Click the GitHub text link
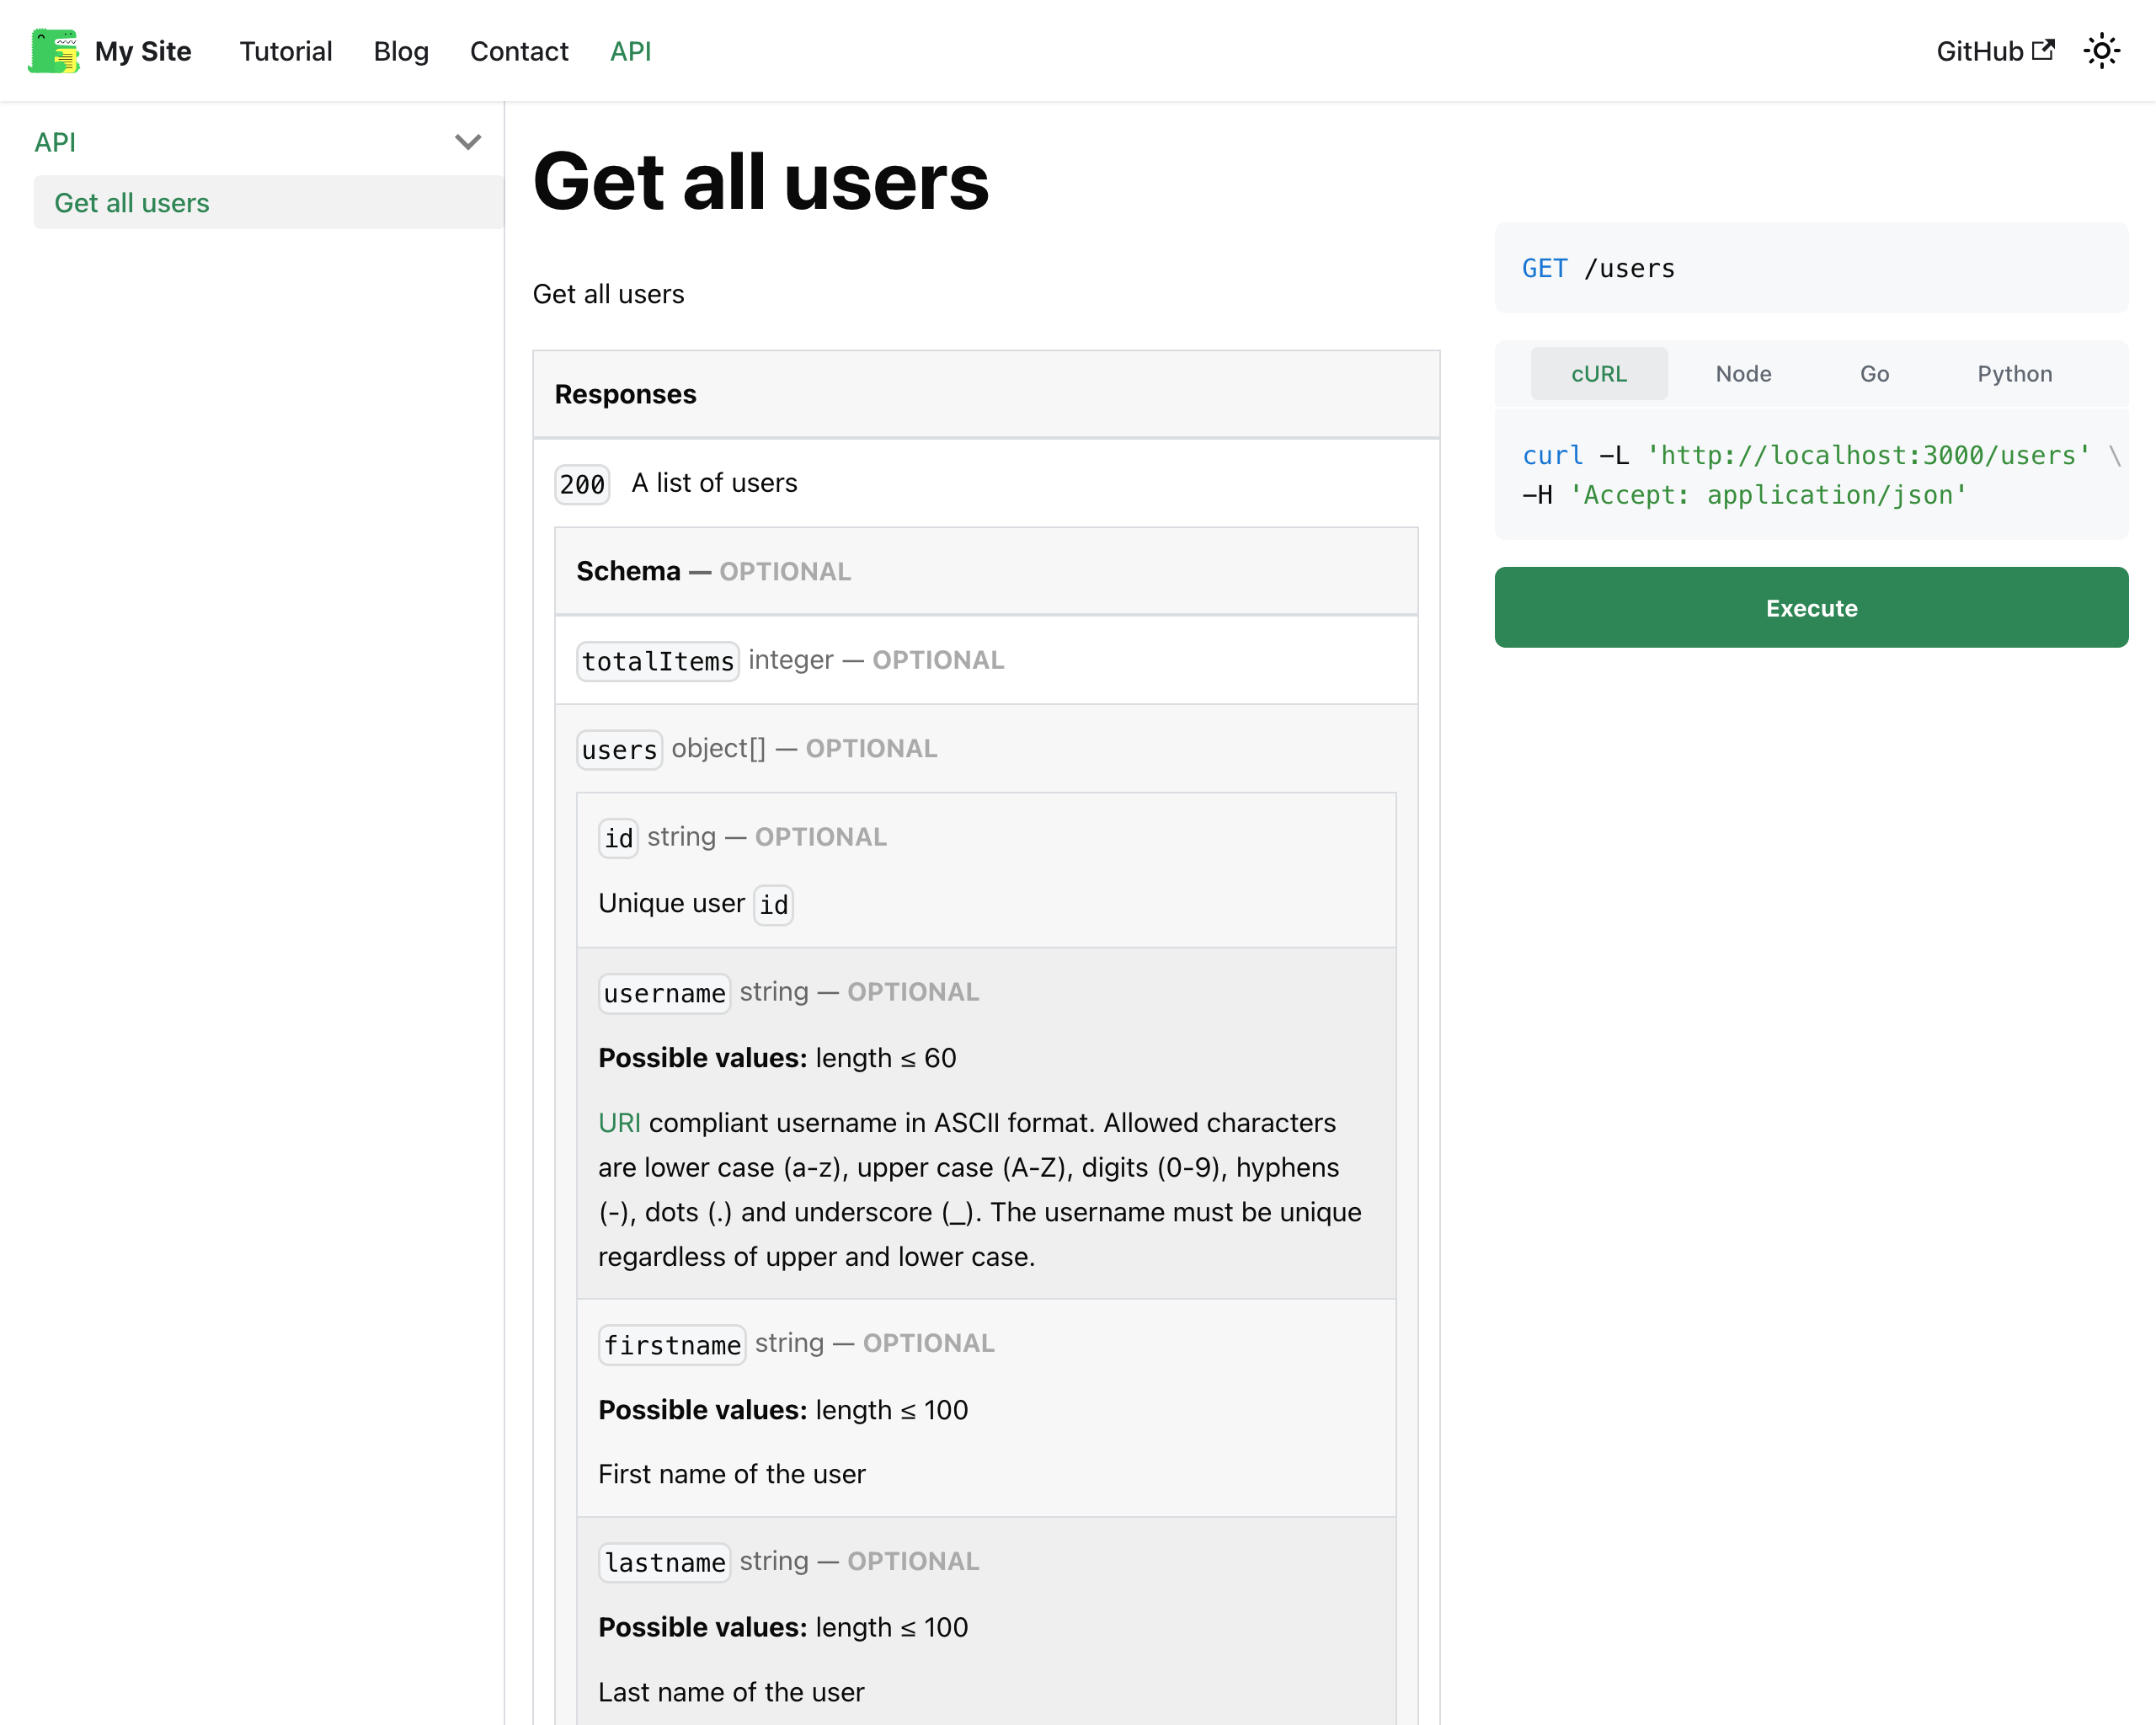The width and height of the screenshot is (2156, 1725). pyautogui.click(x=1979, y=51)
